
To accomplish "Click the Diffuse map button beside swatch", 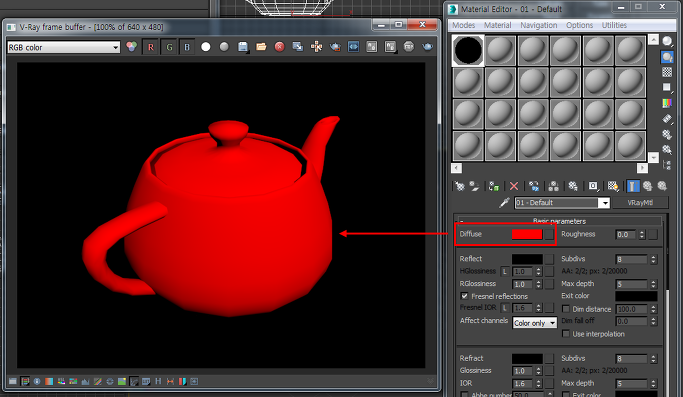I will pos(549,234).
